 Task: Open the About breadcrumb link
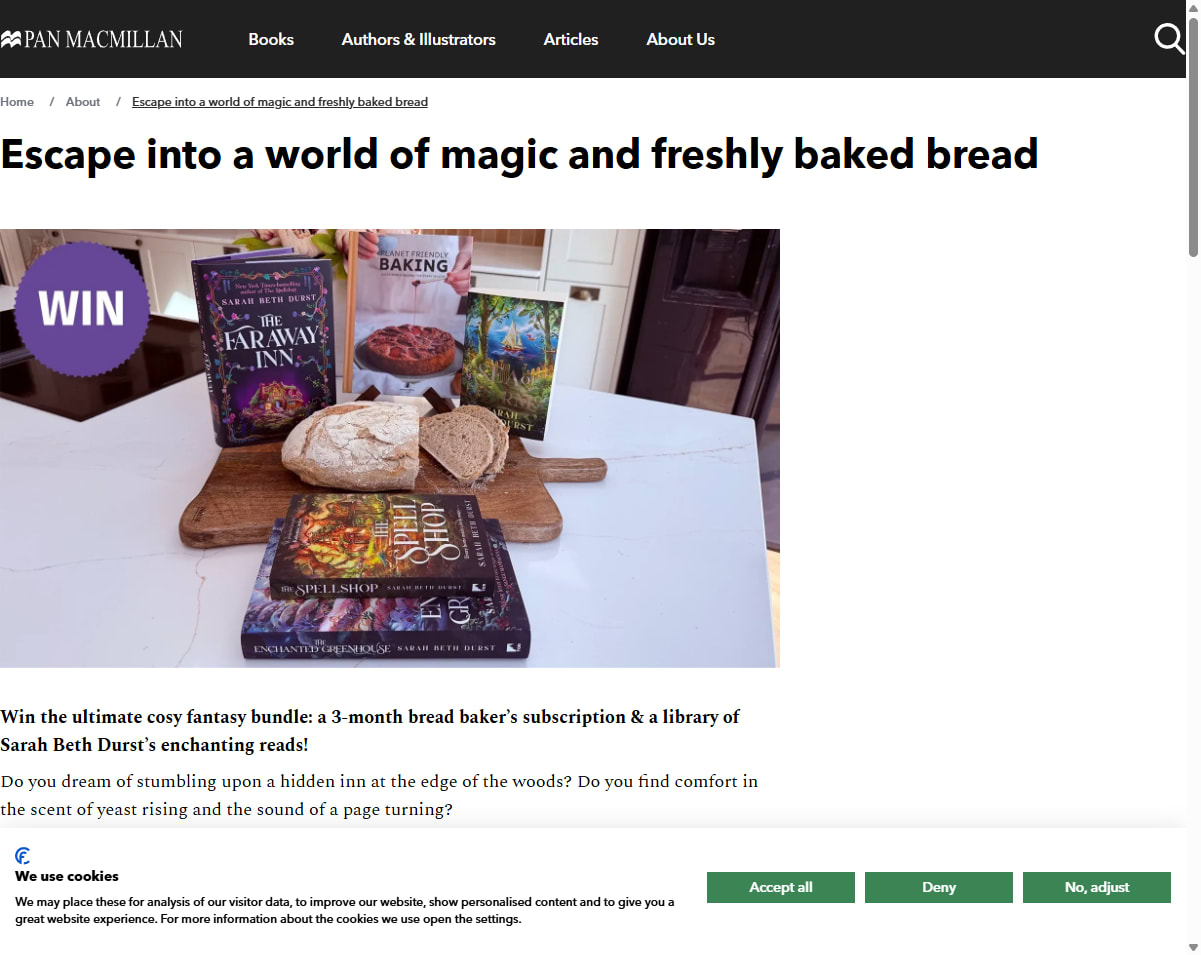tap(83, 102)
